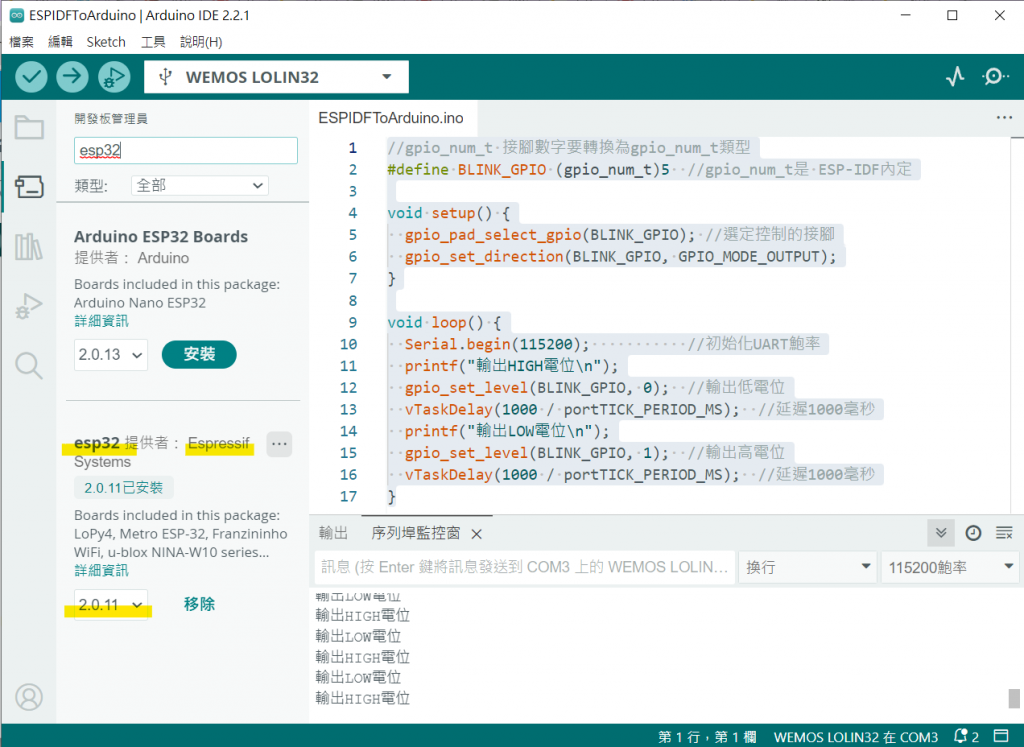Click line 6 gpio_set_direction code
The image size is (1024, 747).
(x=620, y=257)
